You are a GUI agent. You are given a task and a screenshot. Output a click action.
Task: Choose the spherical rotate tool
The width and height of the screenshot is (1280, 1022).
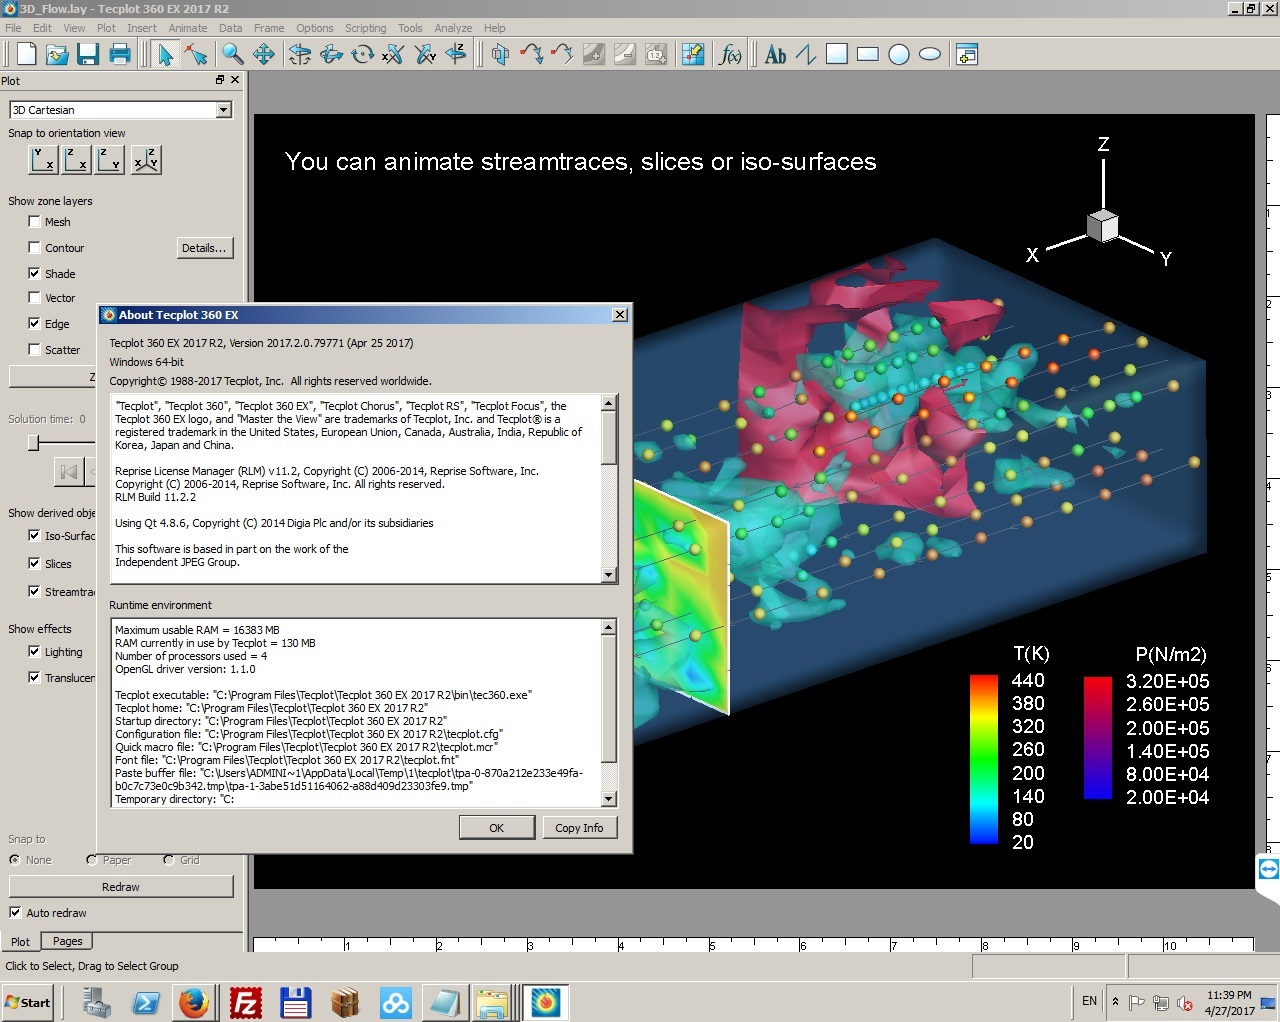coord(300,55)
